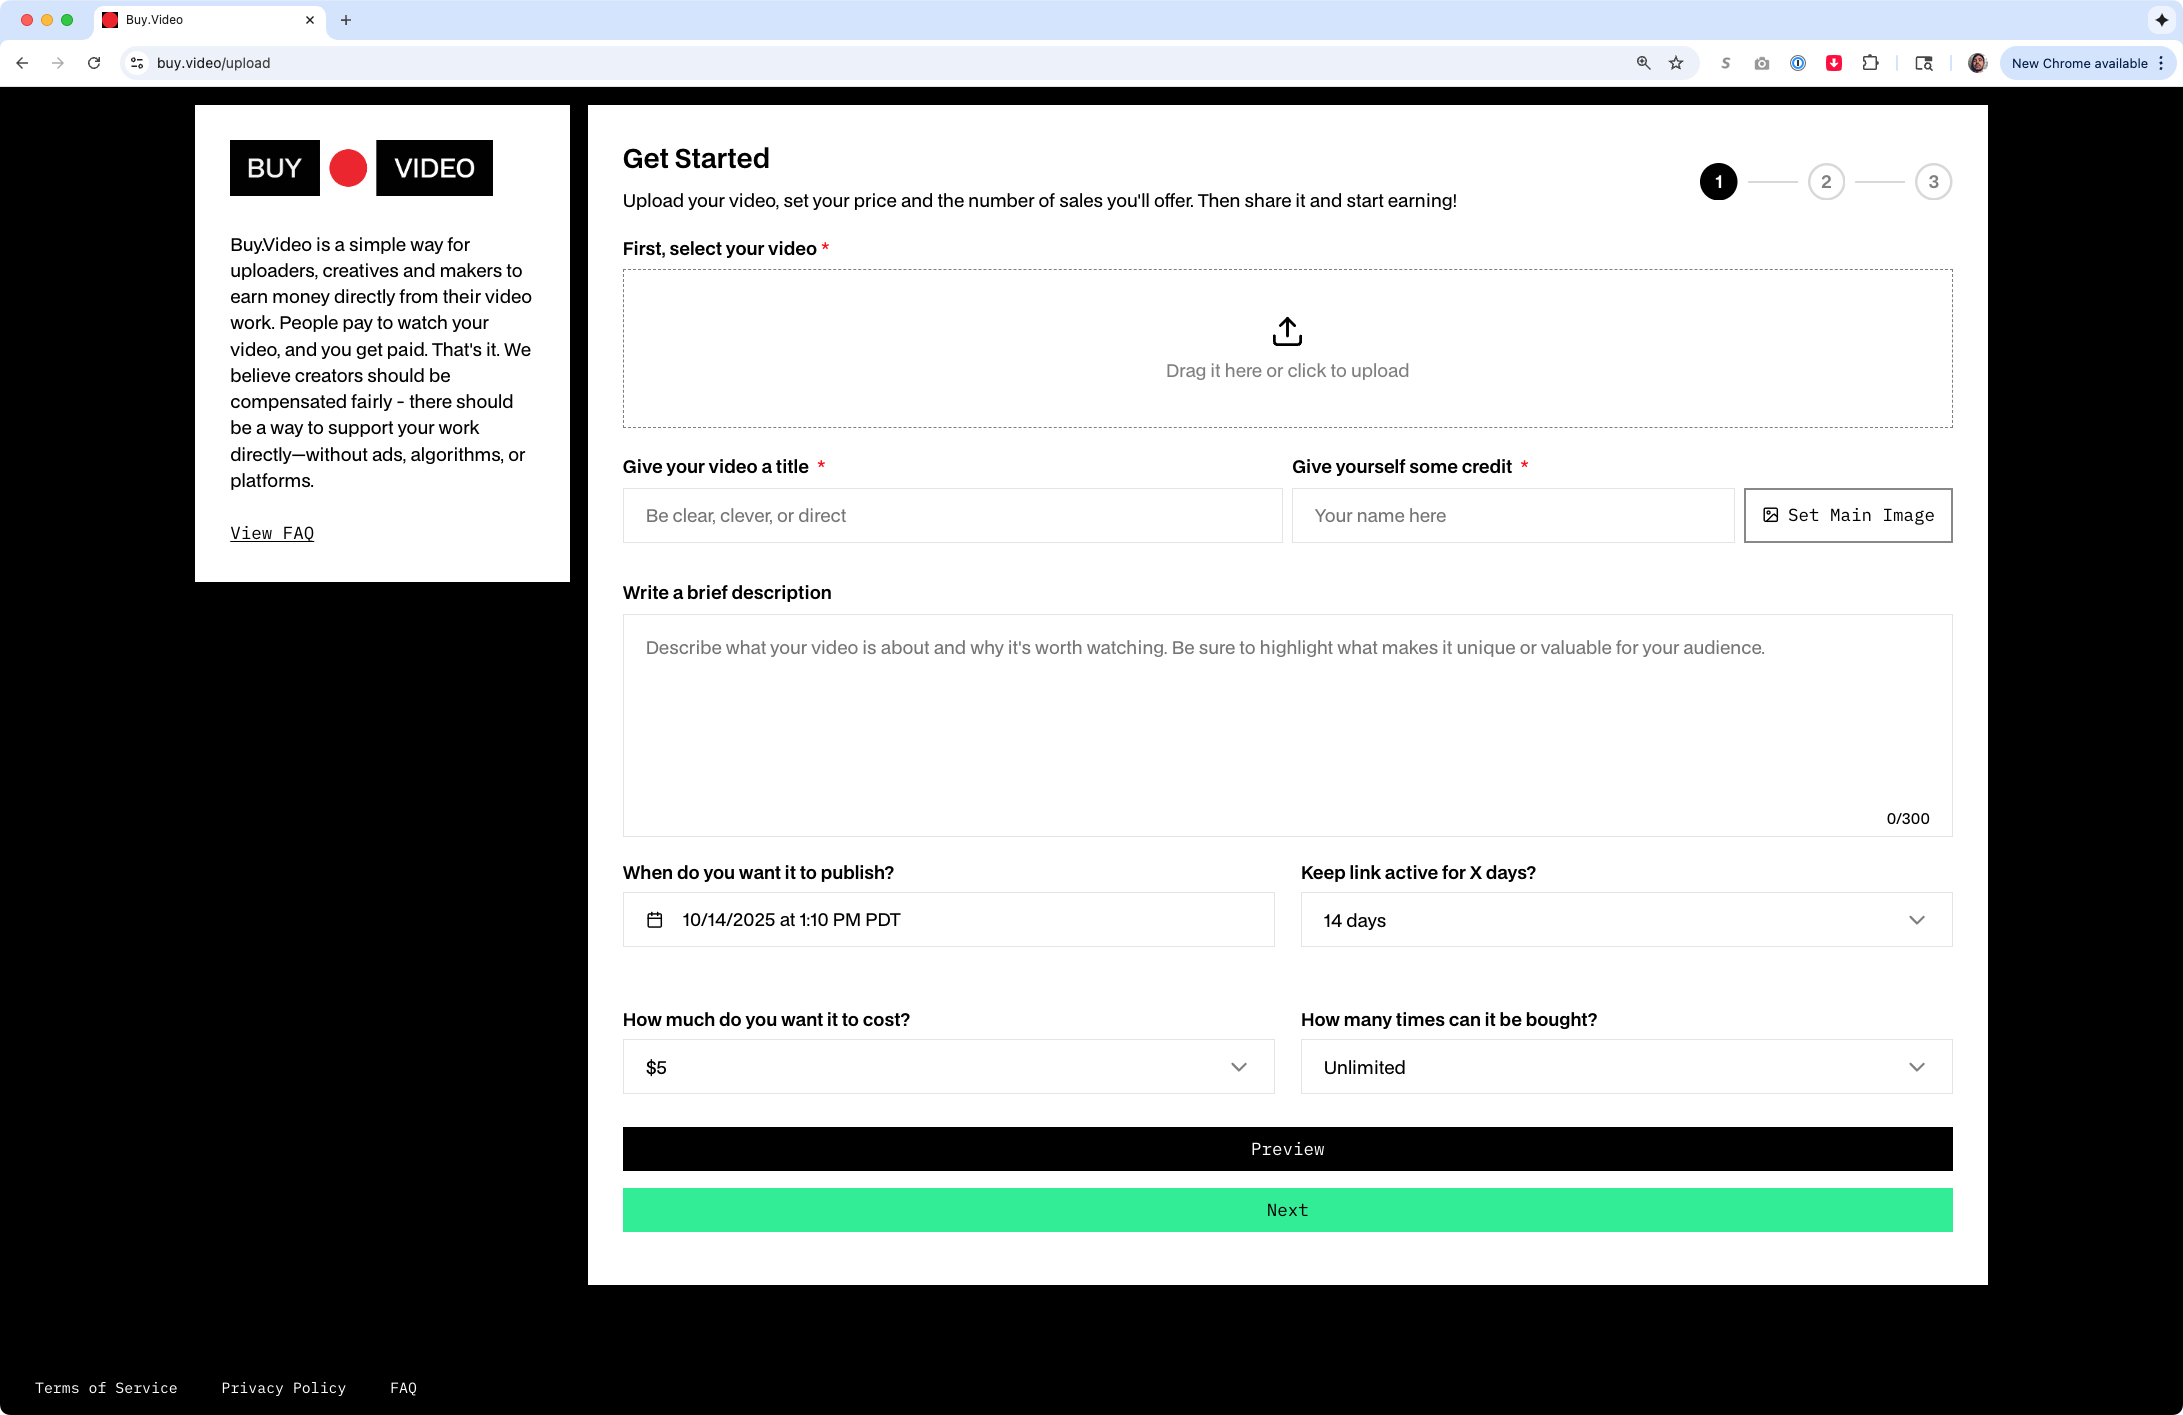
Task: Open the Chrome three-dot menu
Action: [2160, 62]
